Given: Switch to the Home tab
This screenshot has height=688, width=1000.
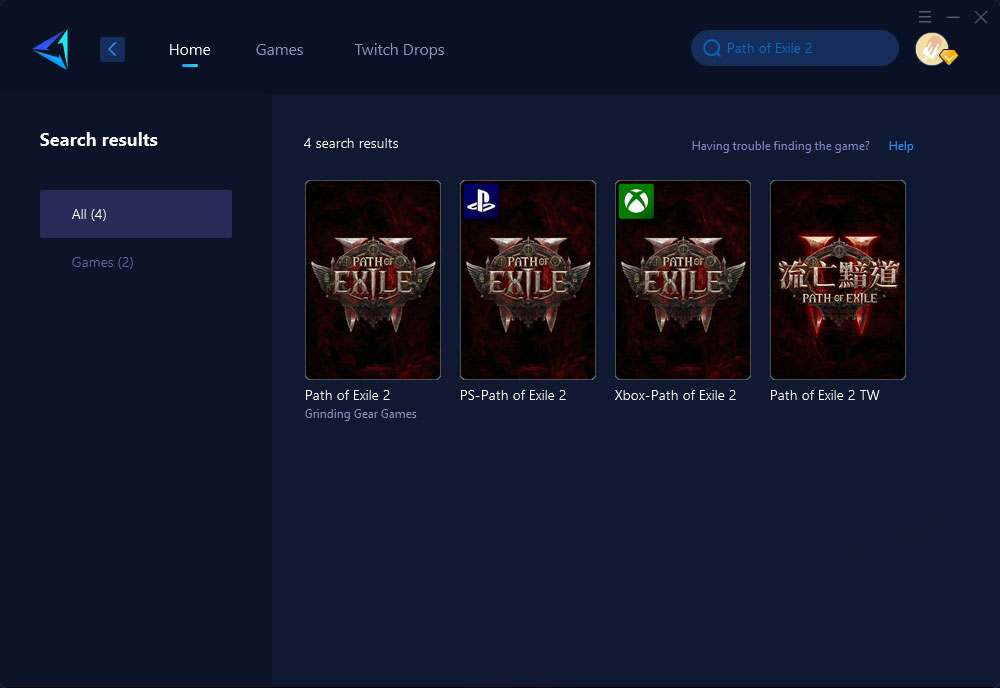Looking at the screenshot, I should (x=189, y=49).
